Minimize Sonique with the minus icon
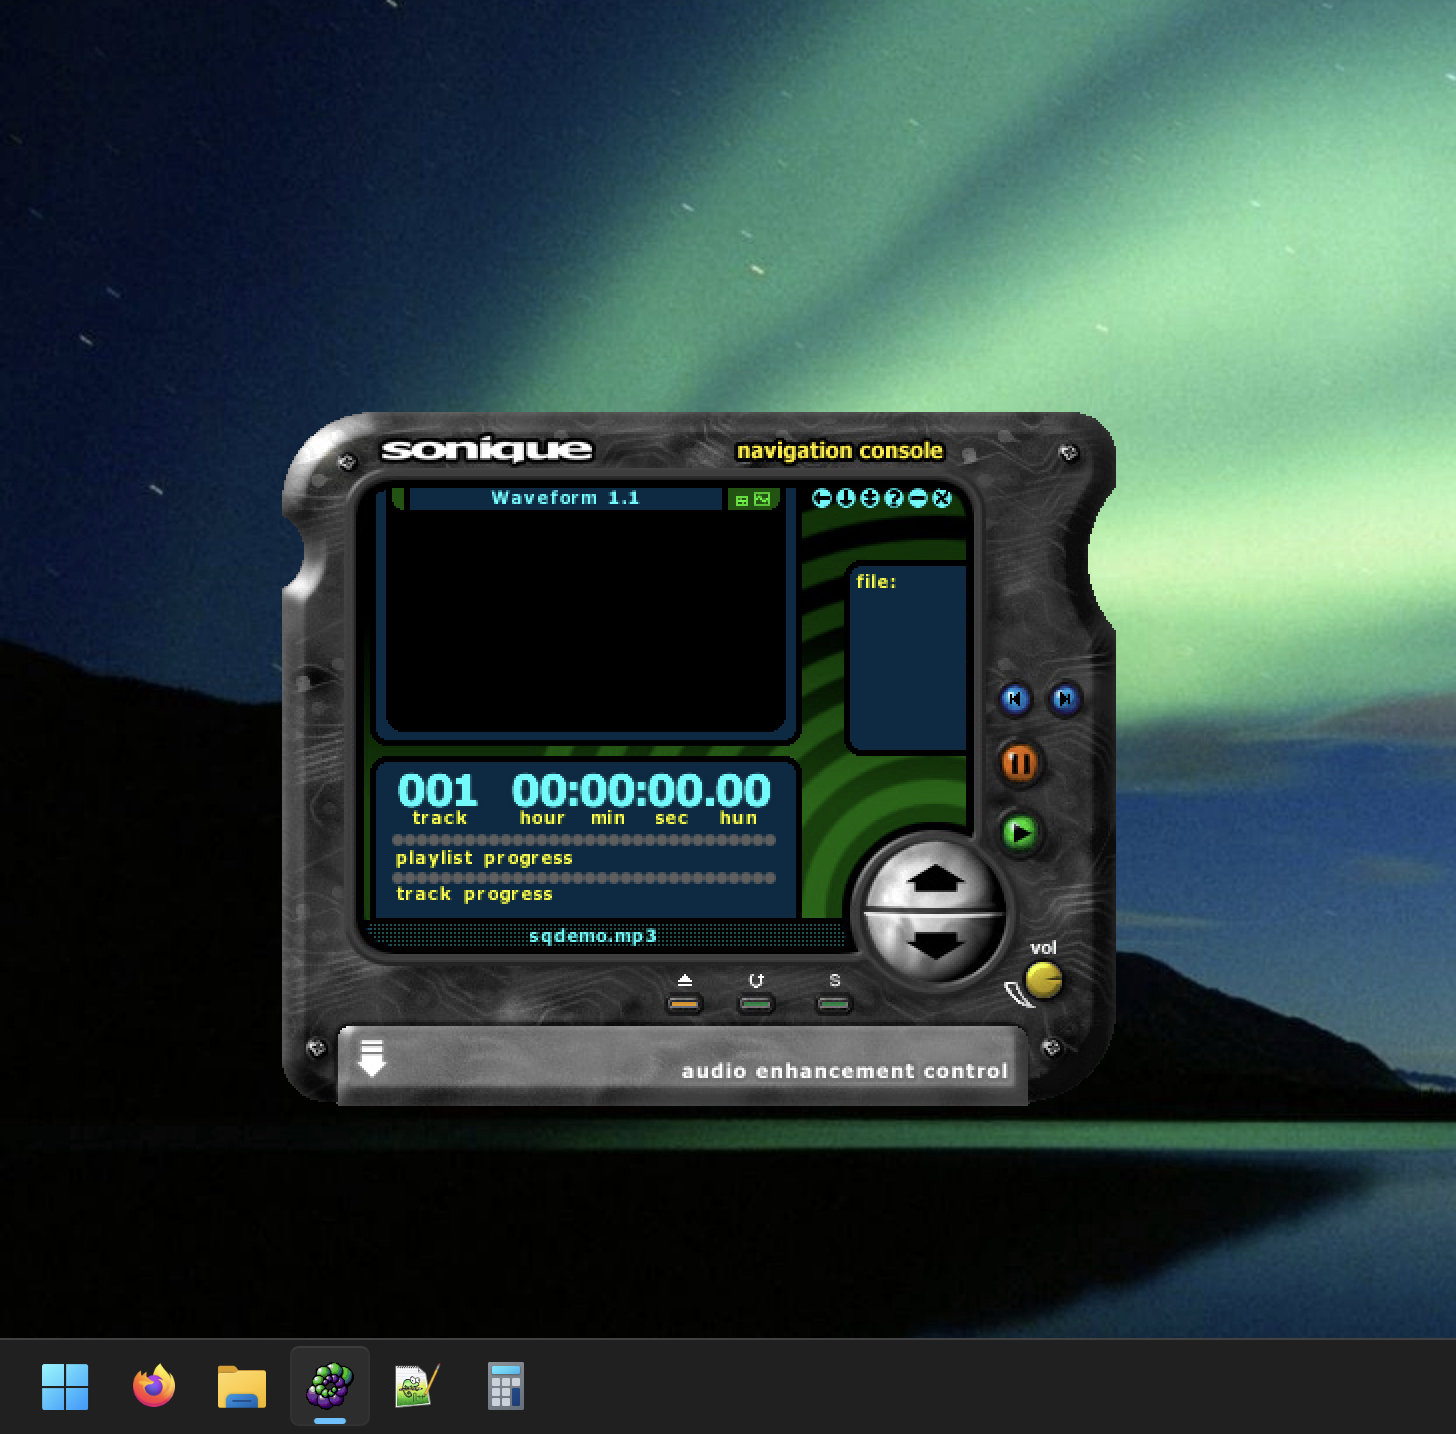The height and width of the screenshot is (1434, 1456). click(x=918, y=498)
